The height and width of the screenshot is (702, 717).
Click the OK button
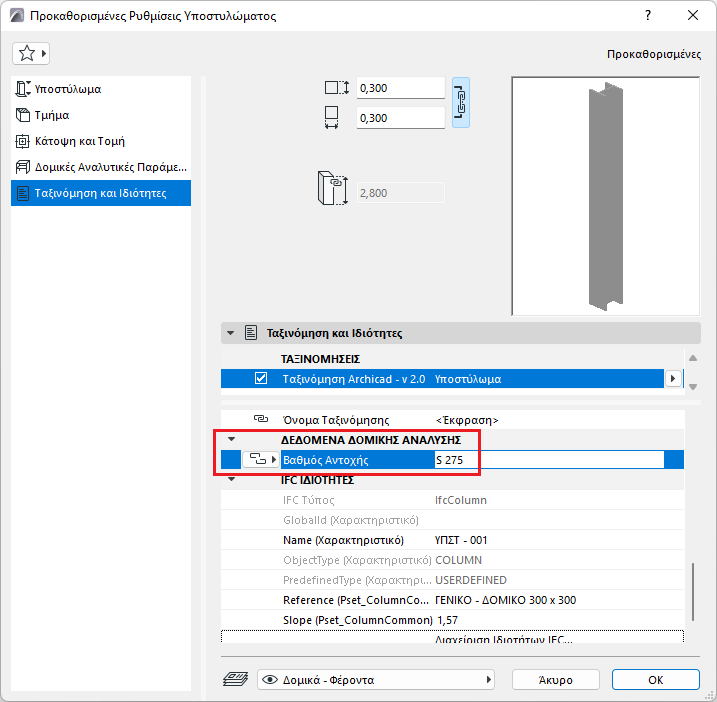click(x=656, y=680)
